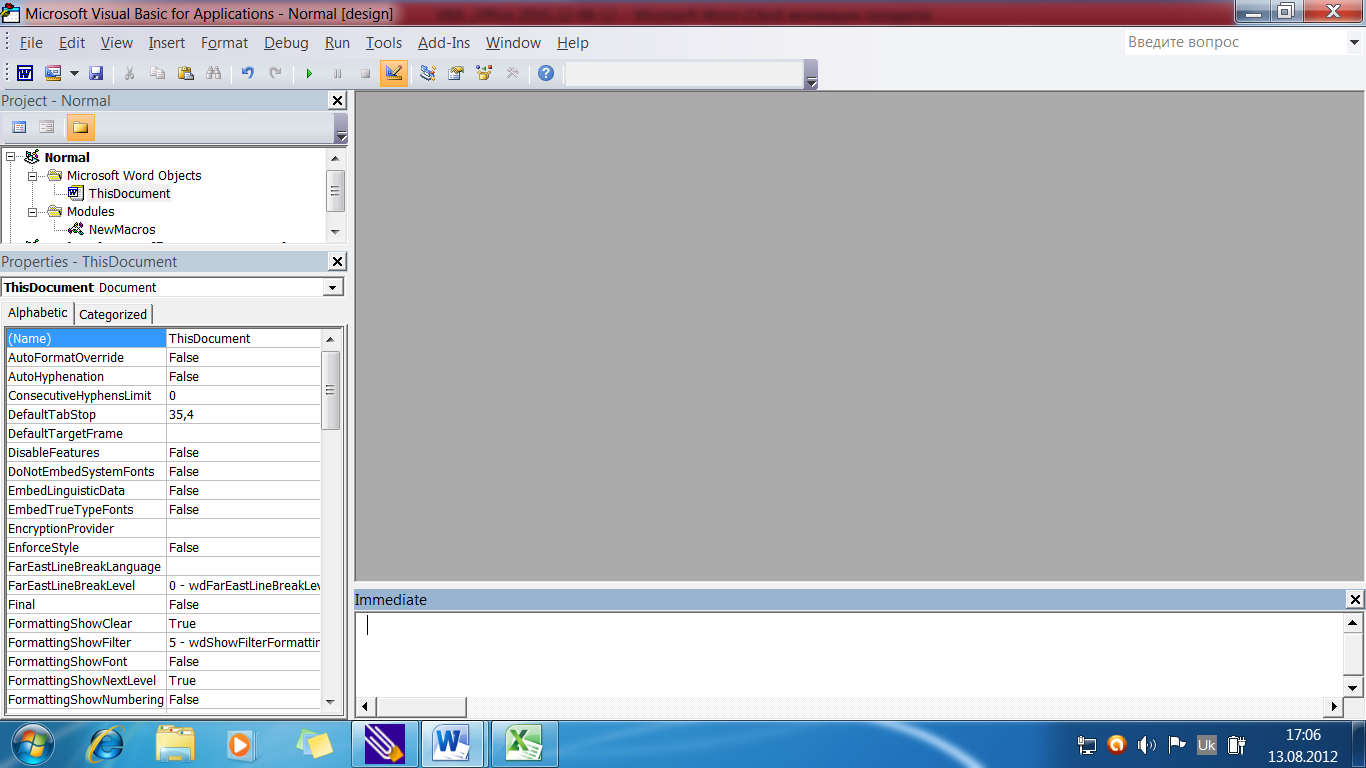Collapse the Modules folder

(x=33, y=211)
